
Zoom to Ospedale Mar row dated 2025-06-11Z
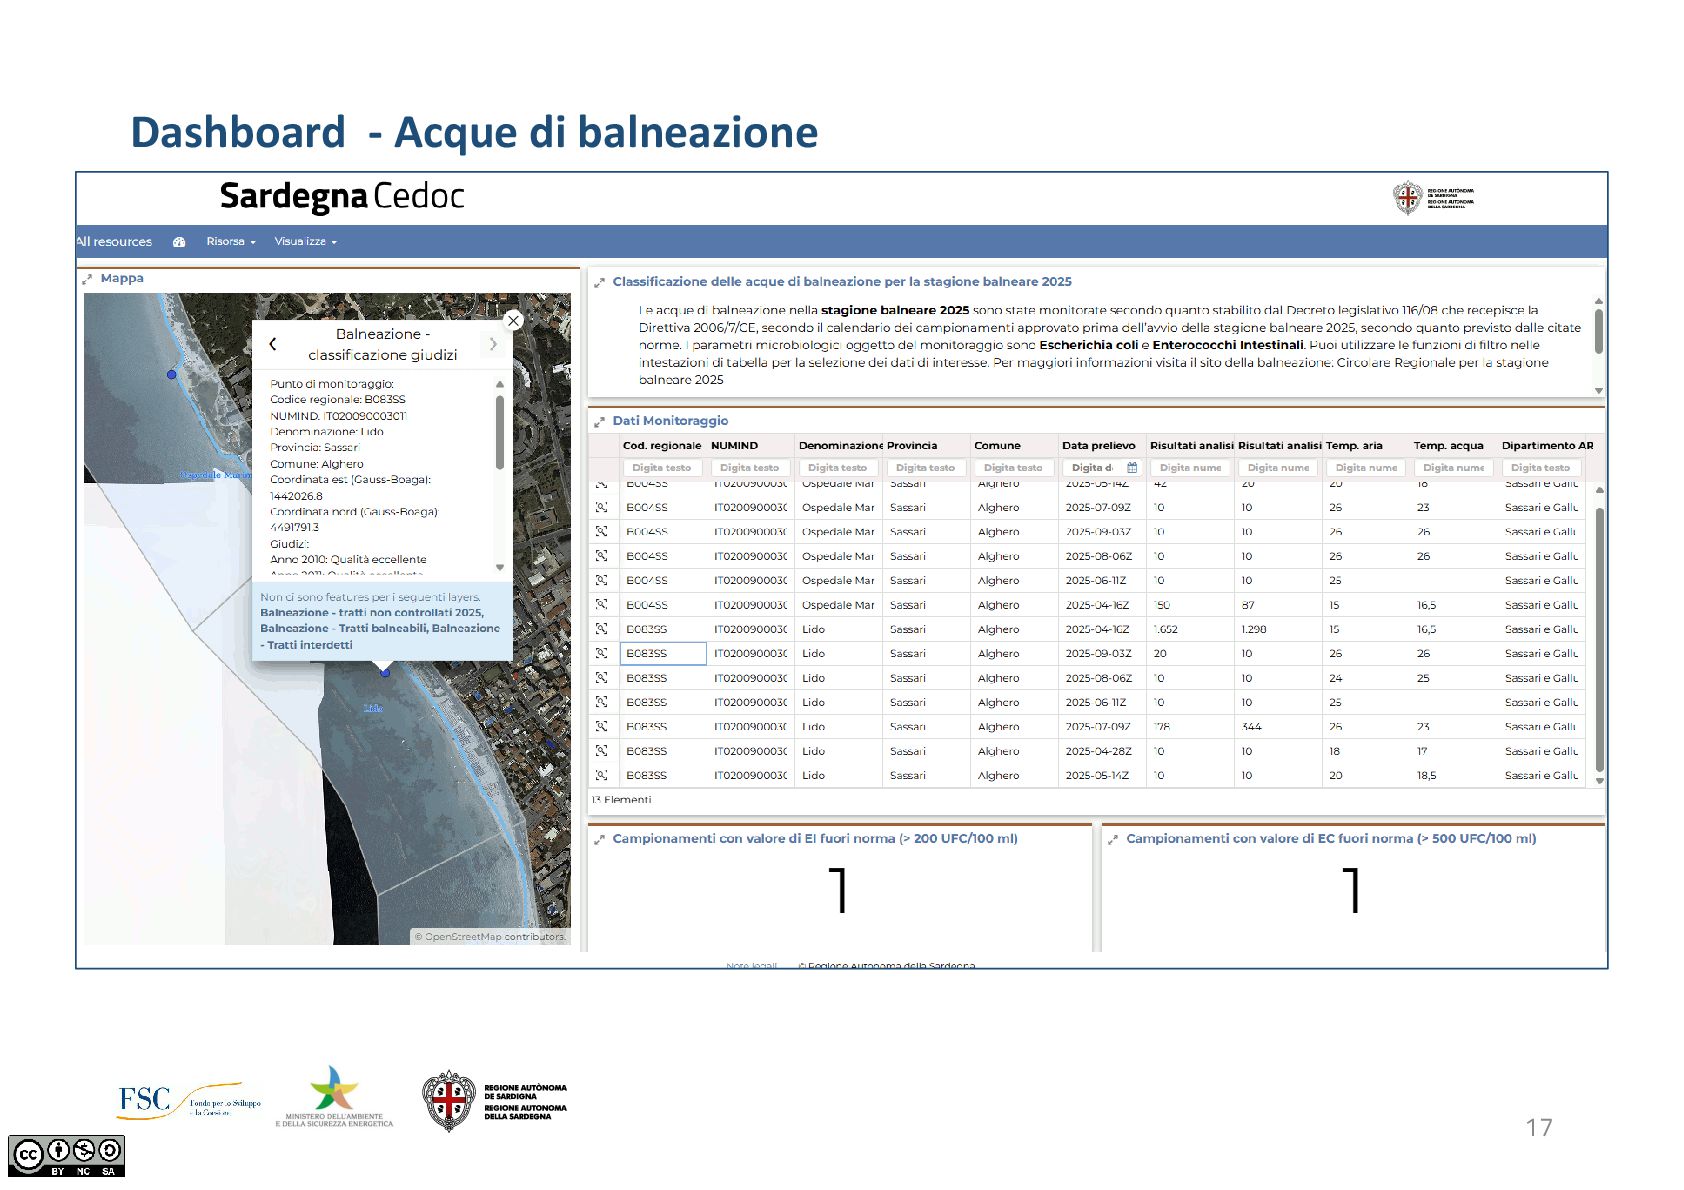pyautogui.click(x=601, y=580)
